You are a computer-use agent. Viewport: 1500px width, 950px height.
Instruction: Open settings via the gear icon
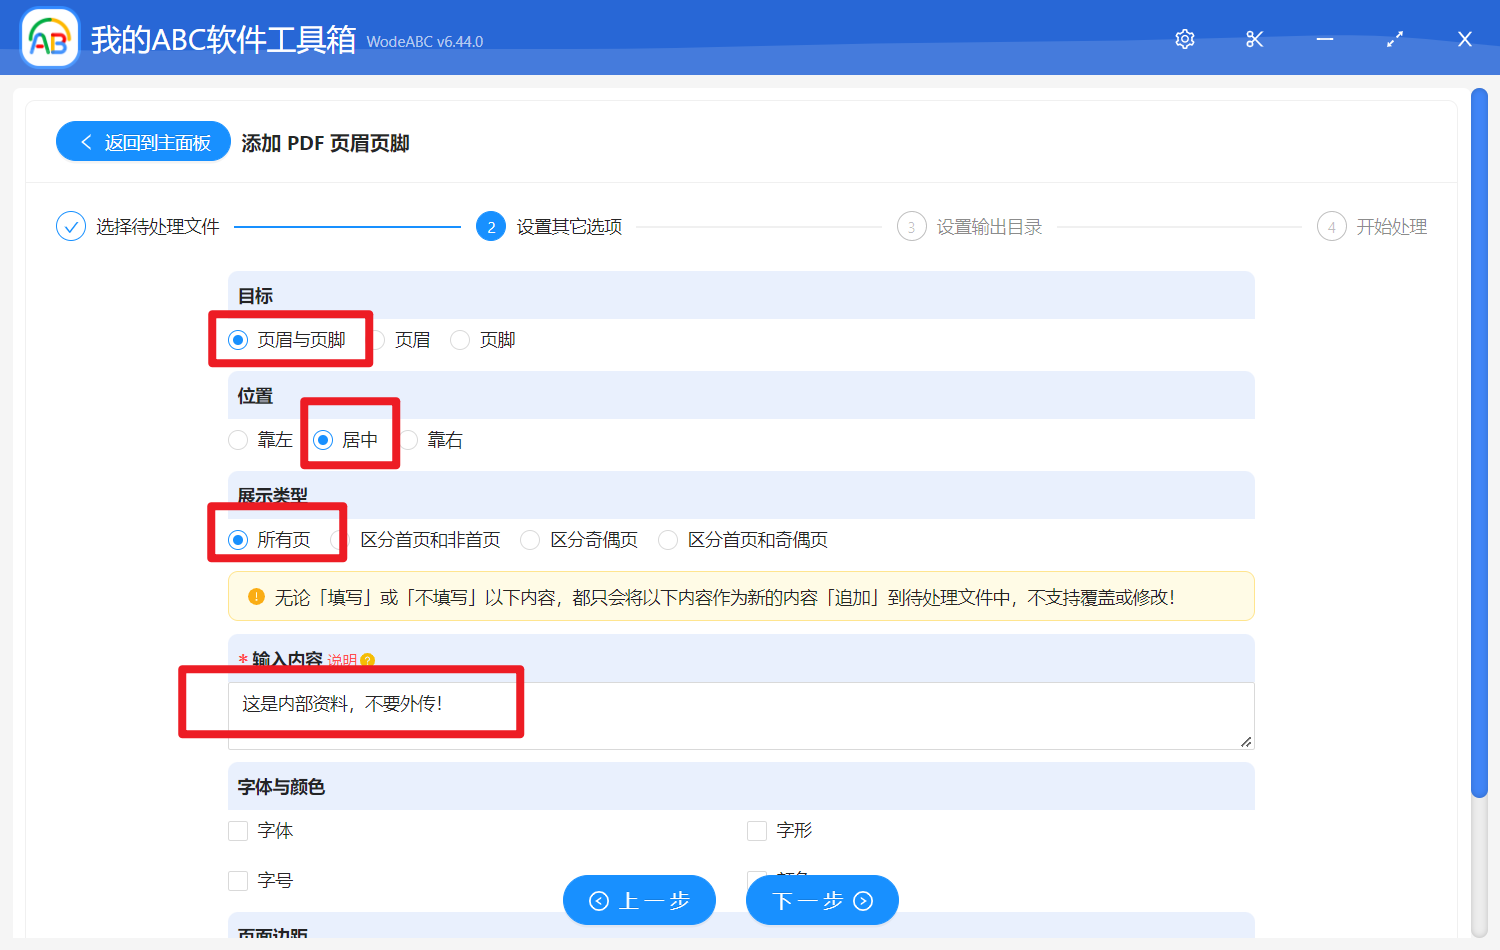pyautogui.click(x=1185, y=39)
